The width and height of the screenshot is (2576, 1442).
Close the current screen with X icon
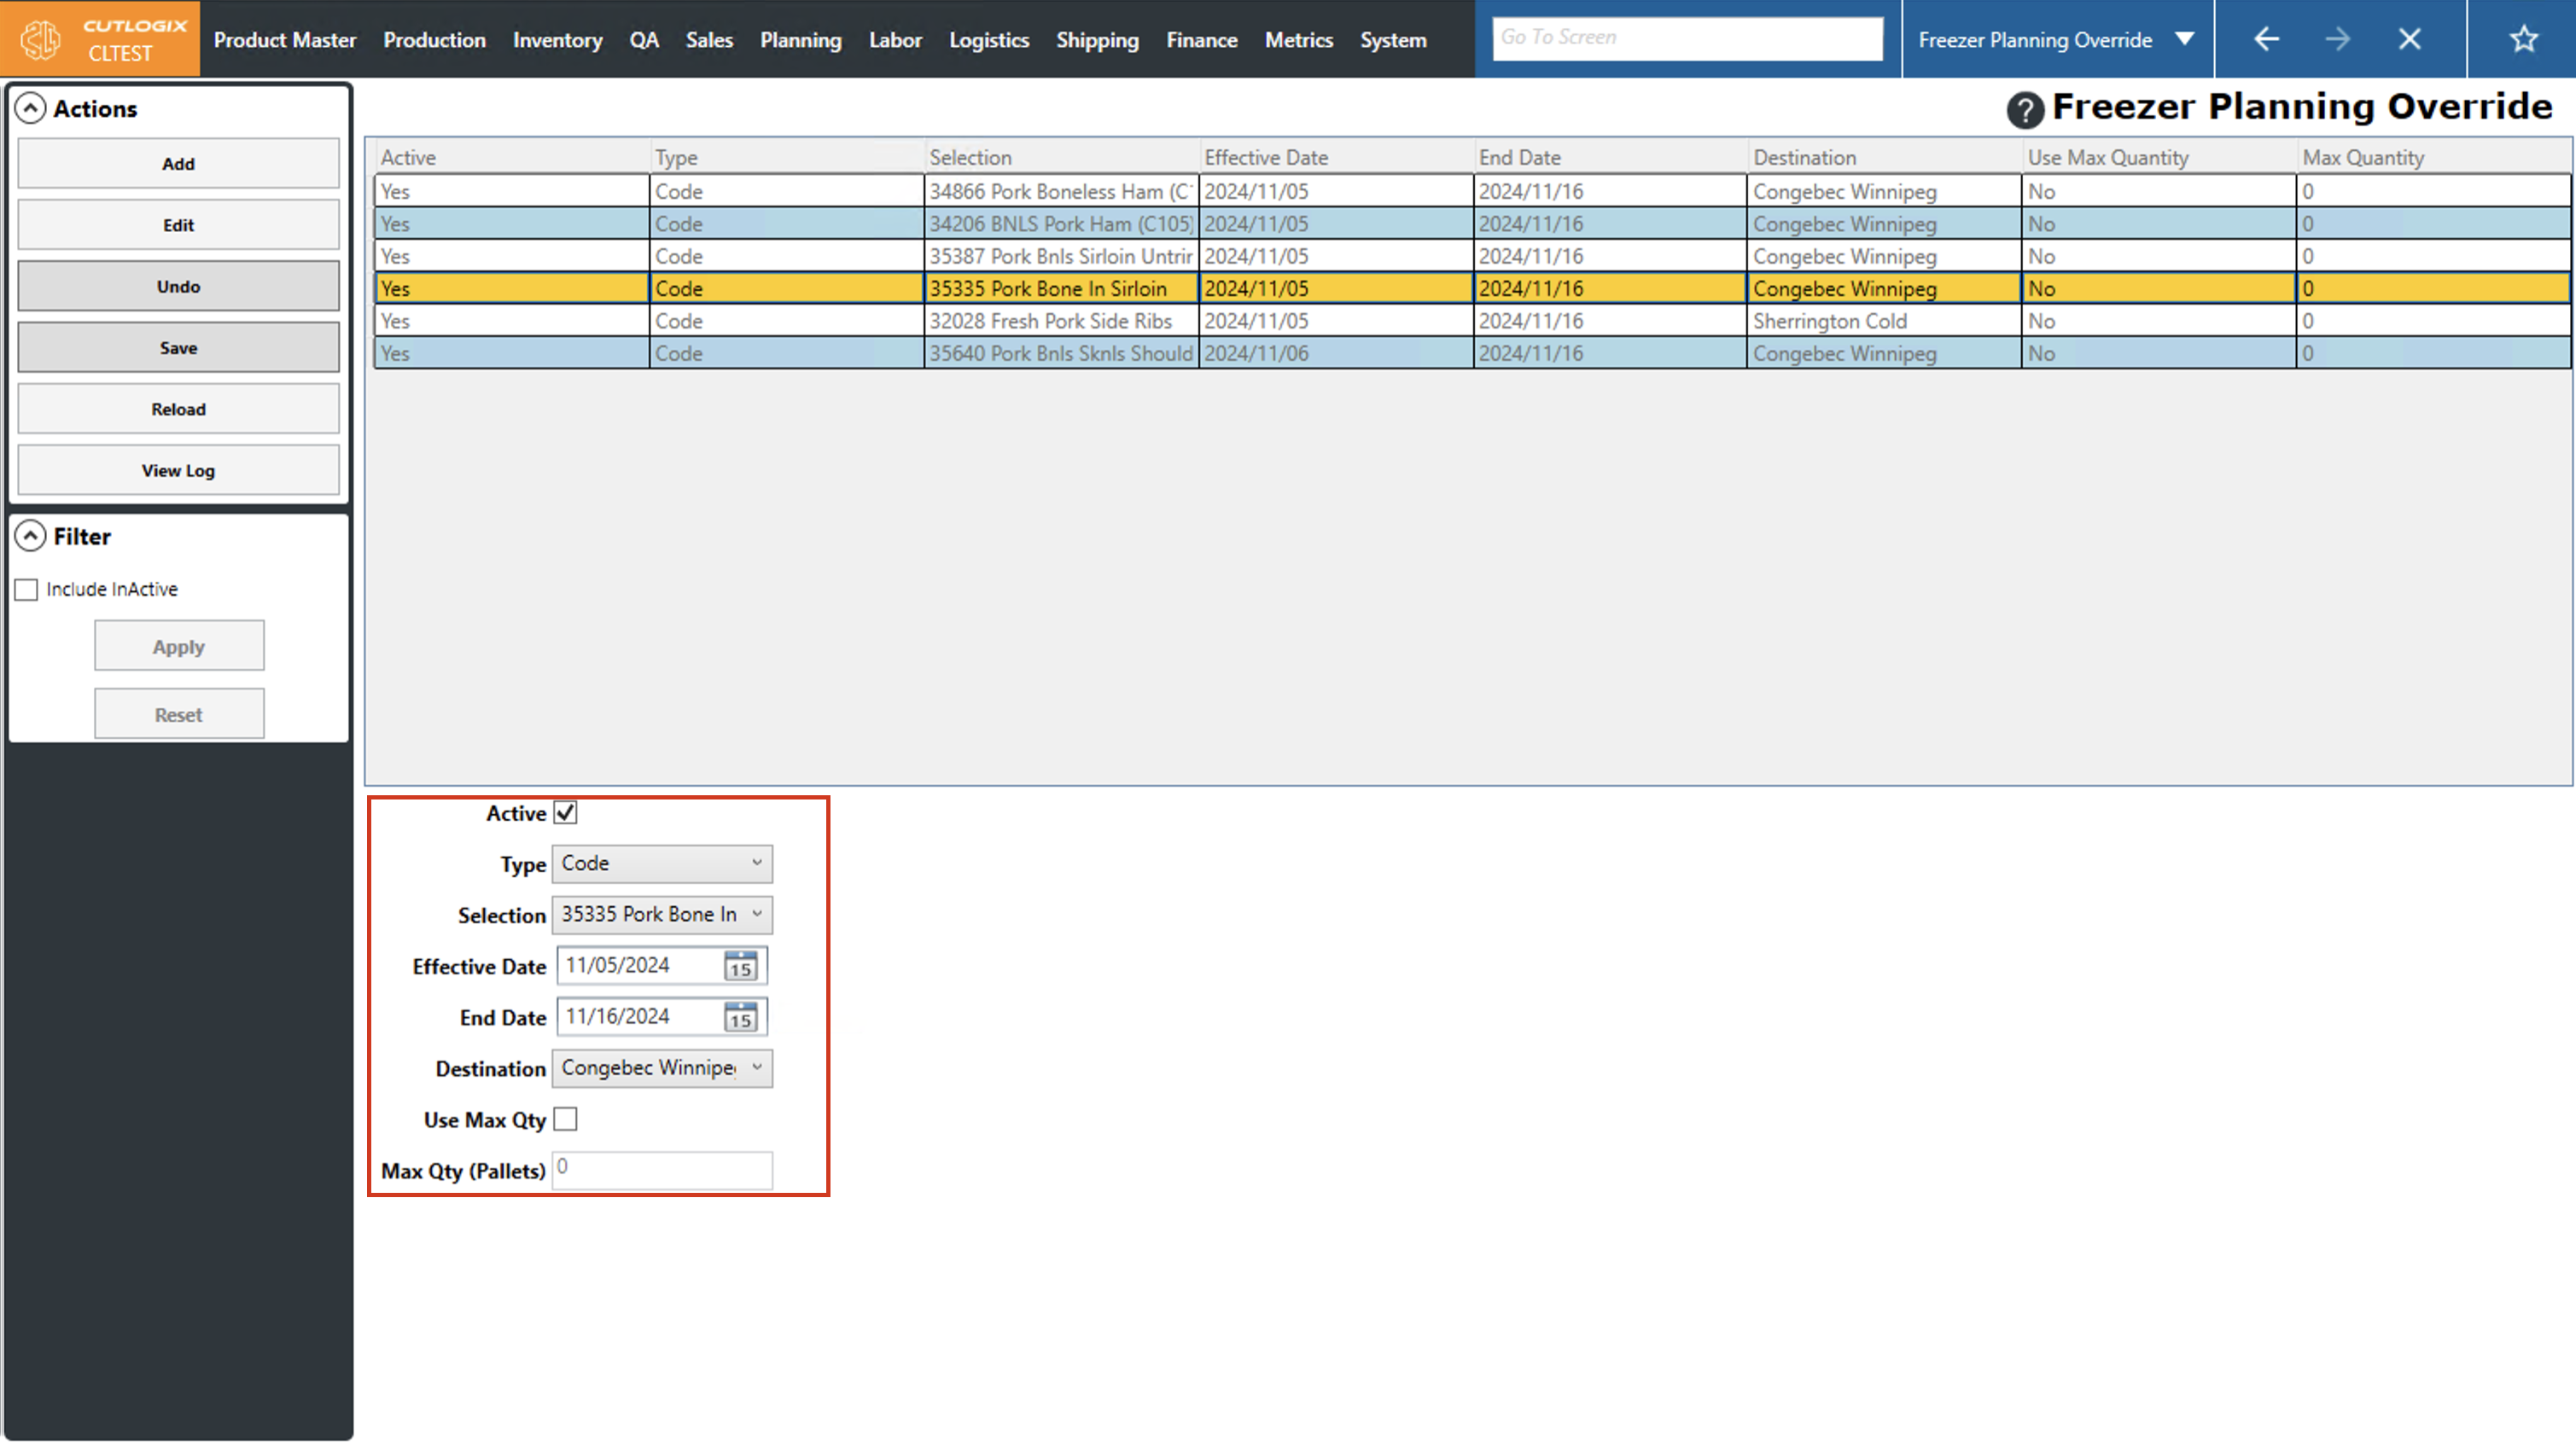point(2409,39)
